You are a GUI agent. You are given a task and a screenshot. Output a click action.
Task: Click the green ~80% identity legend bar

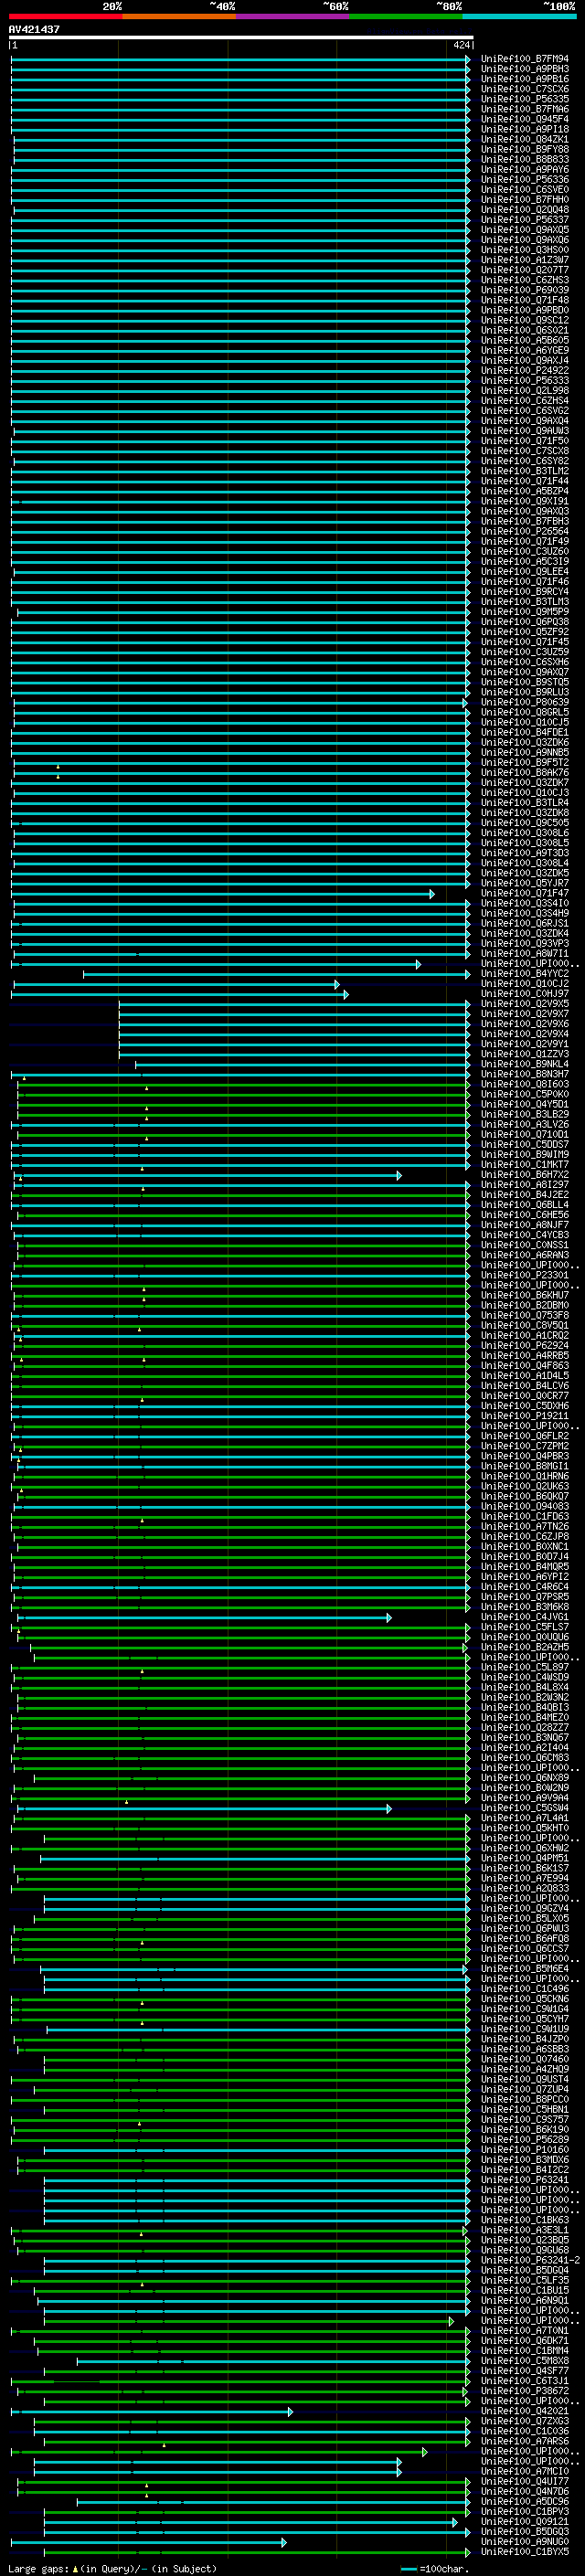(406, 16)
